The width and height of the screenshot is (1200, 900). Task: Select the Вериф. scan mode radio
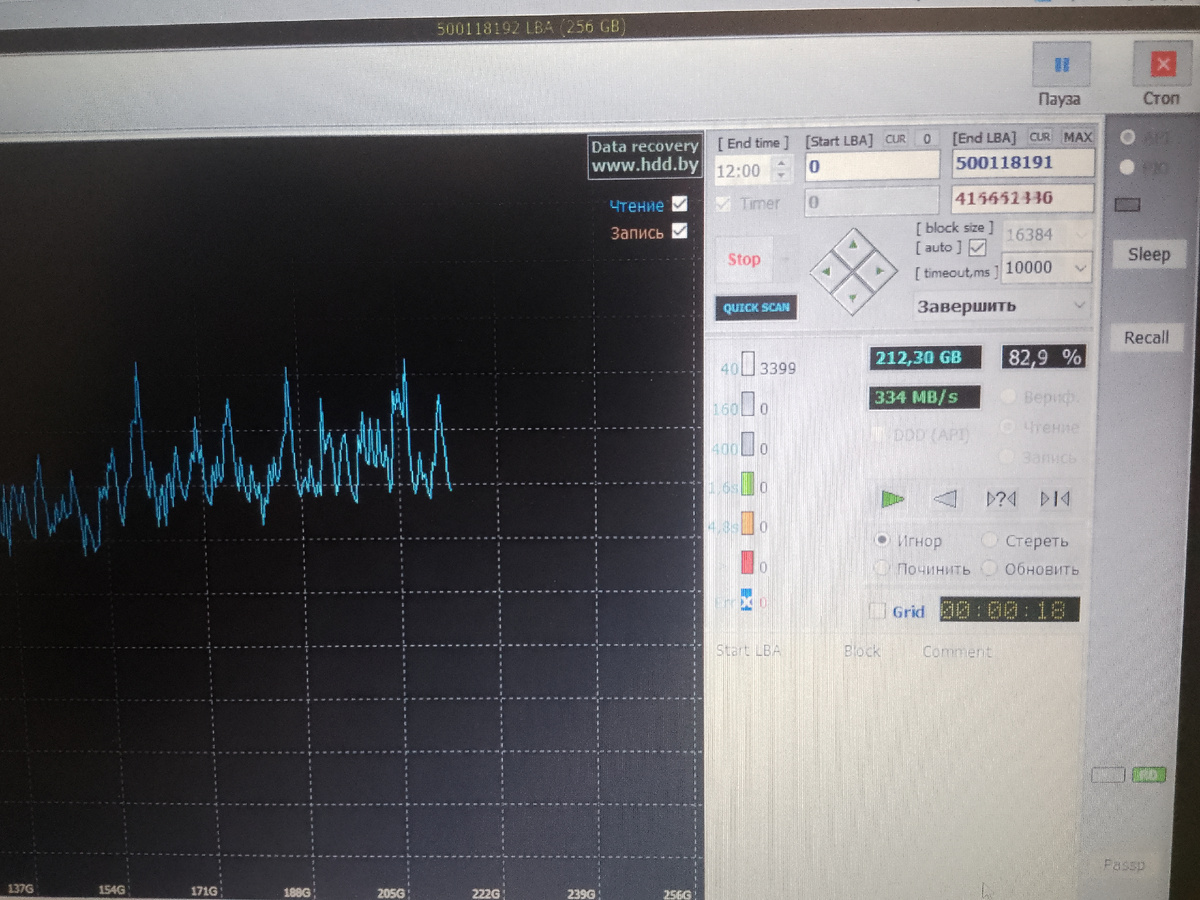click(1007, 396)
